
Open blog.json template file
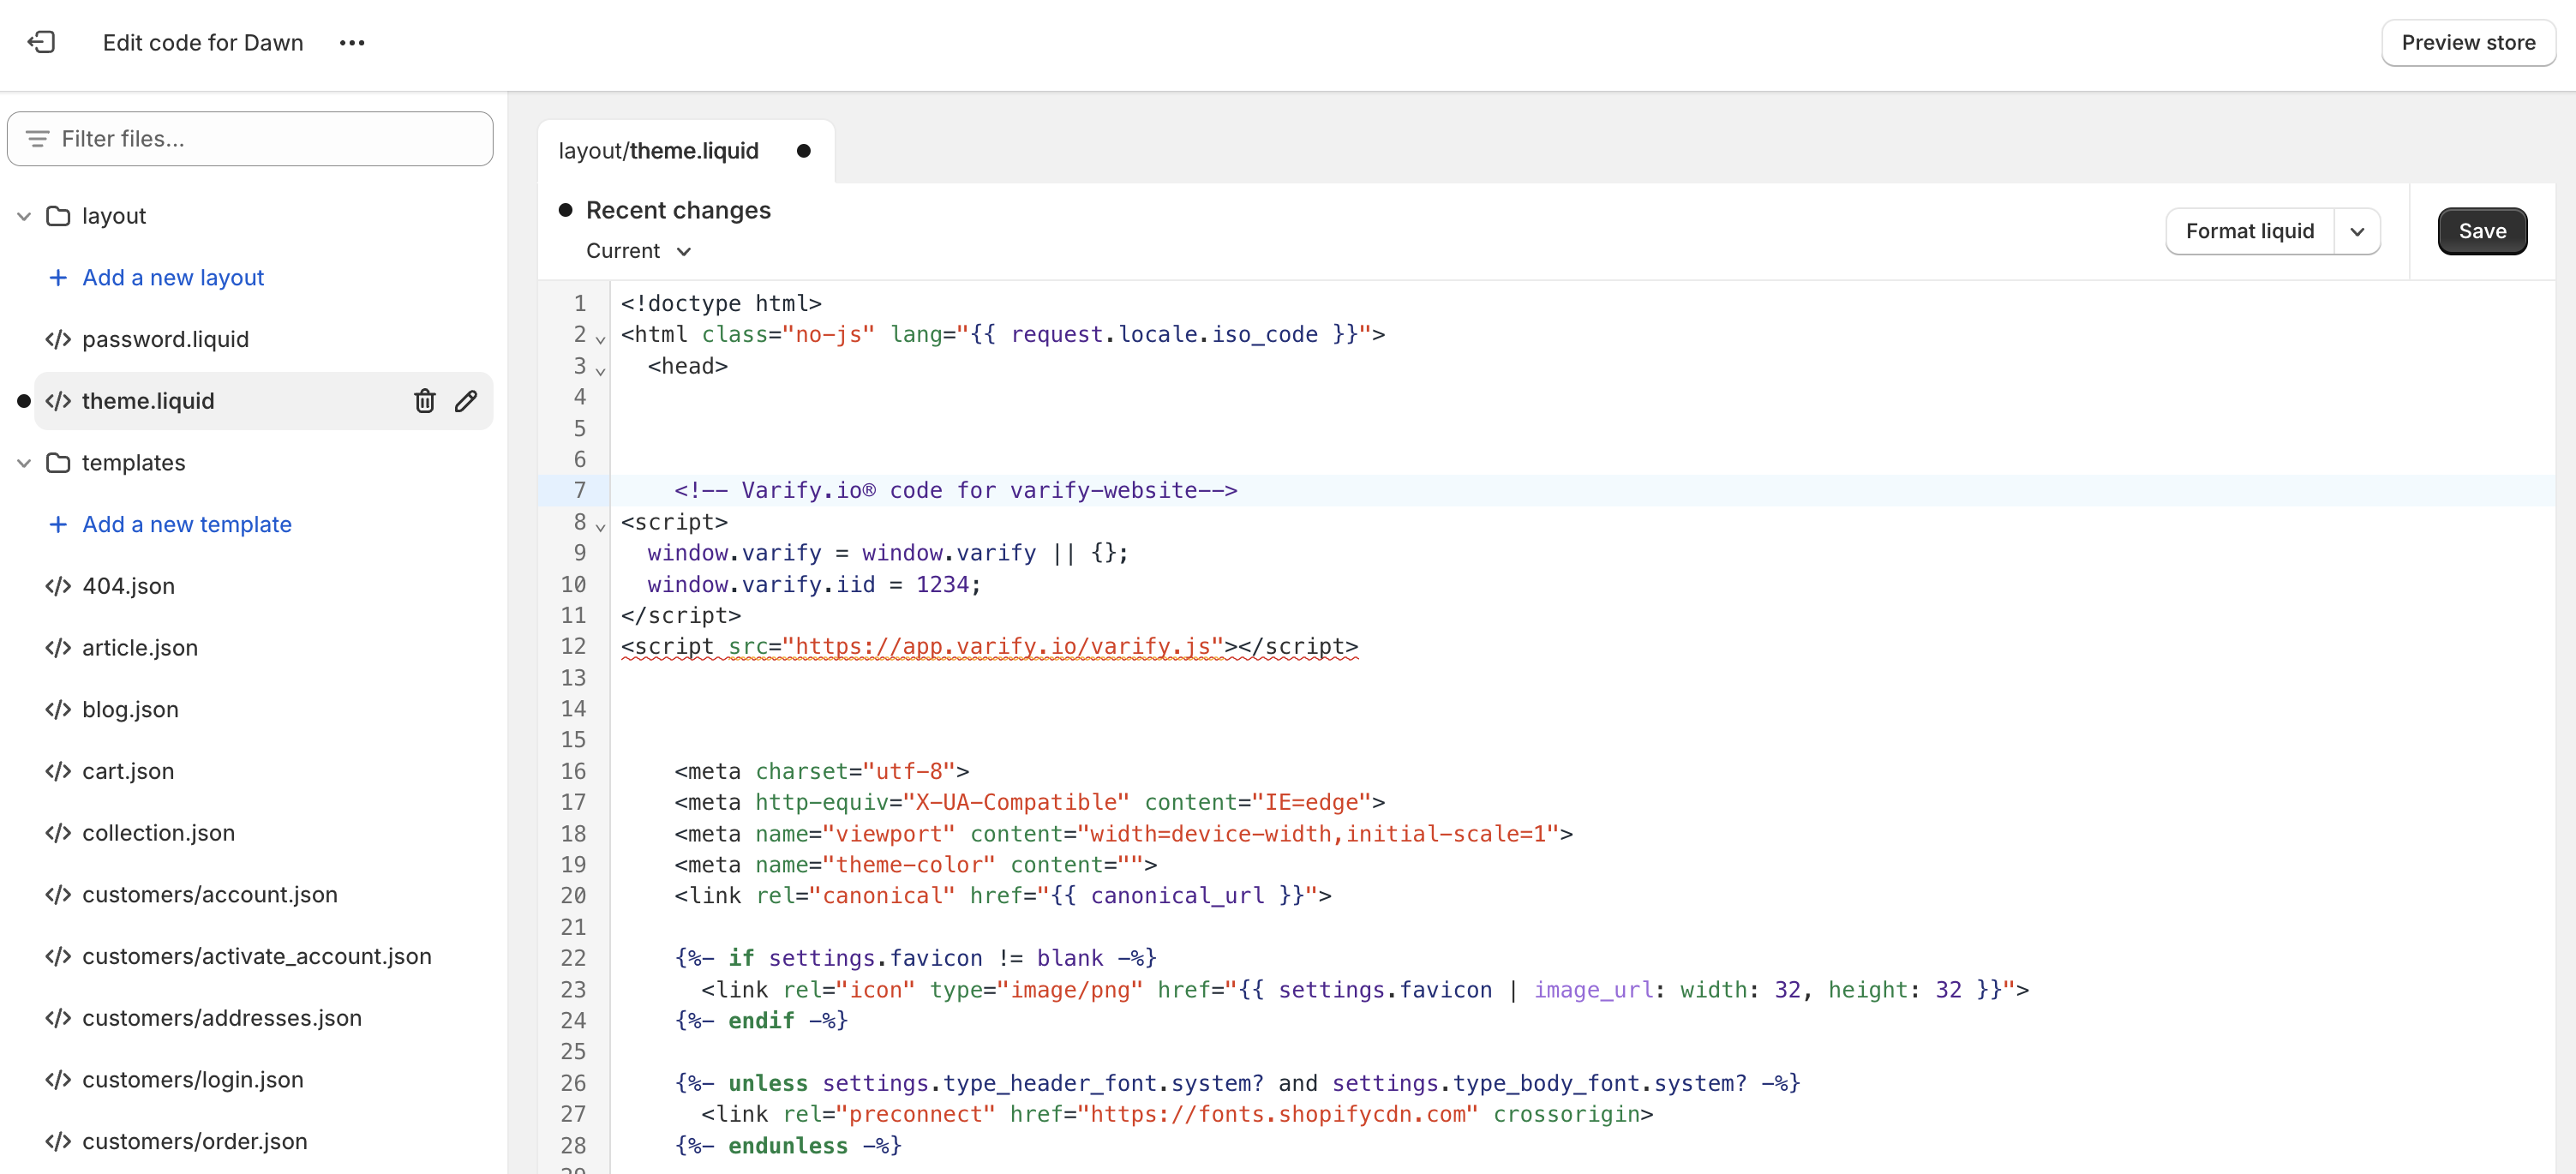tap(130, 710)
